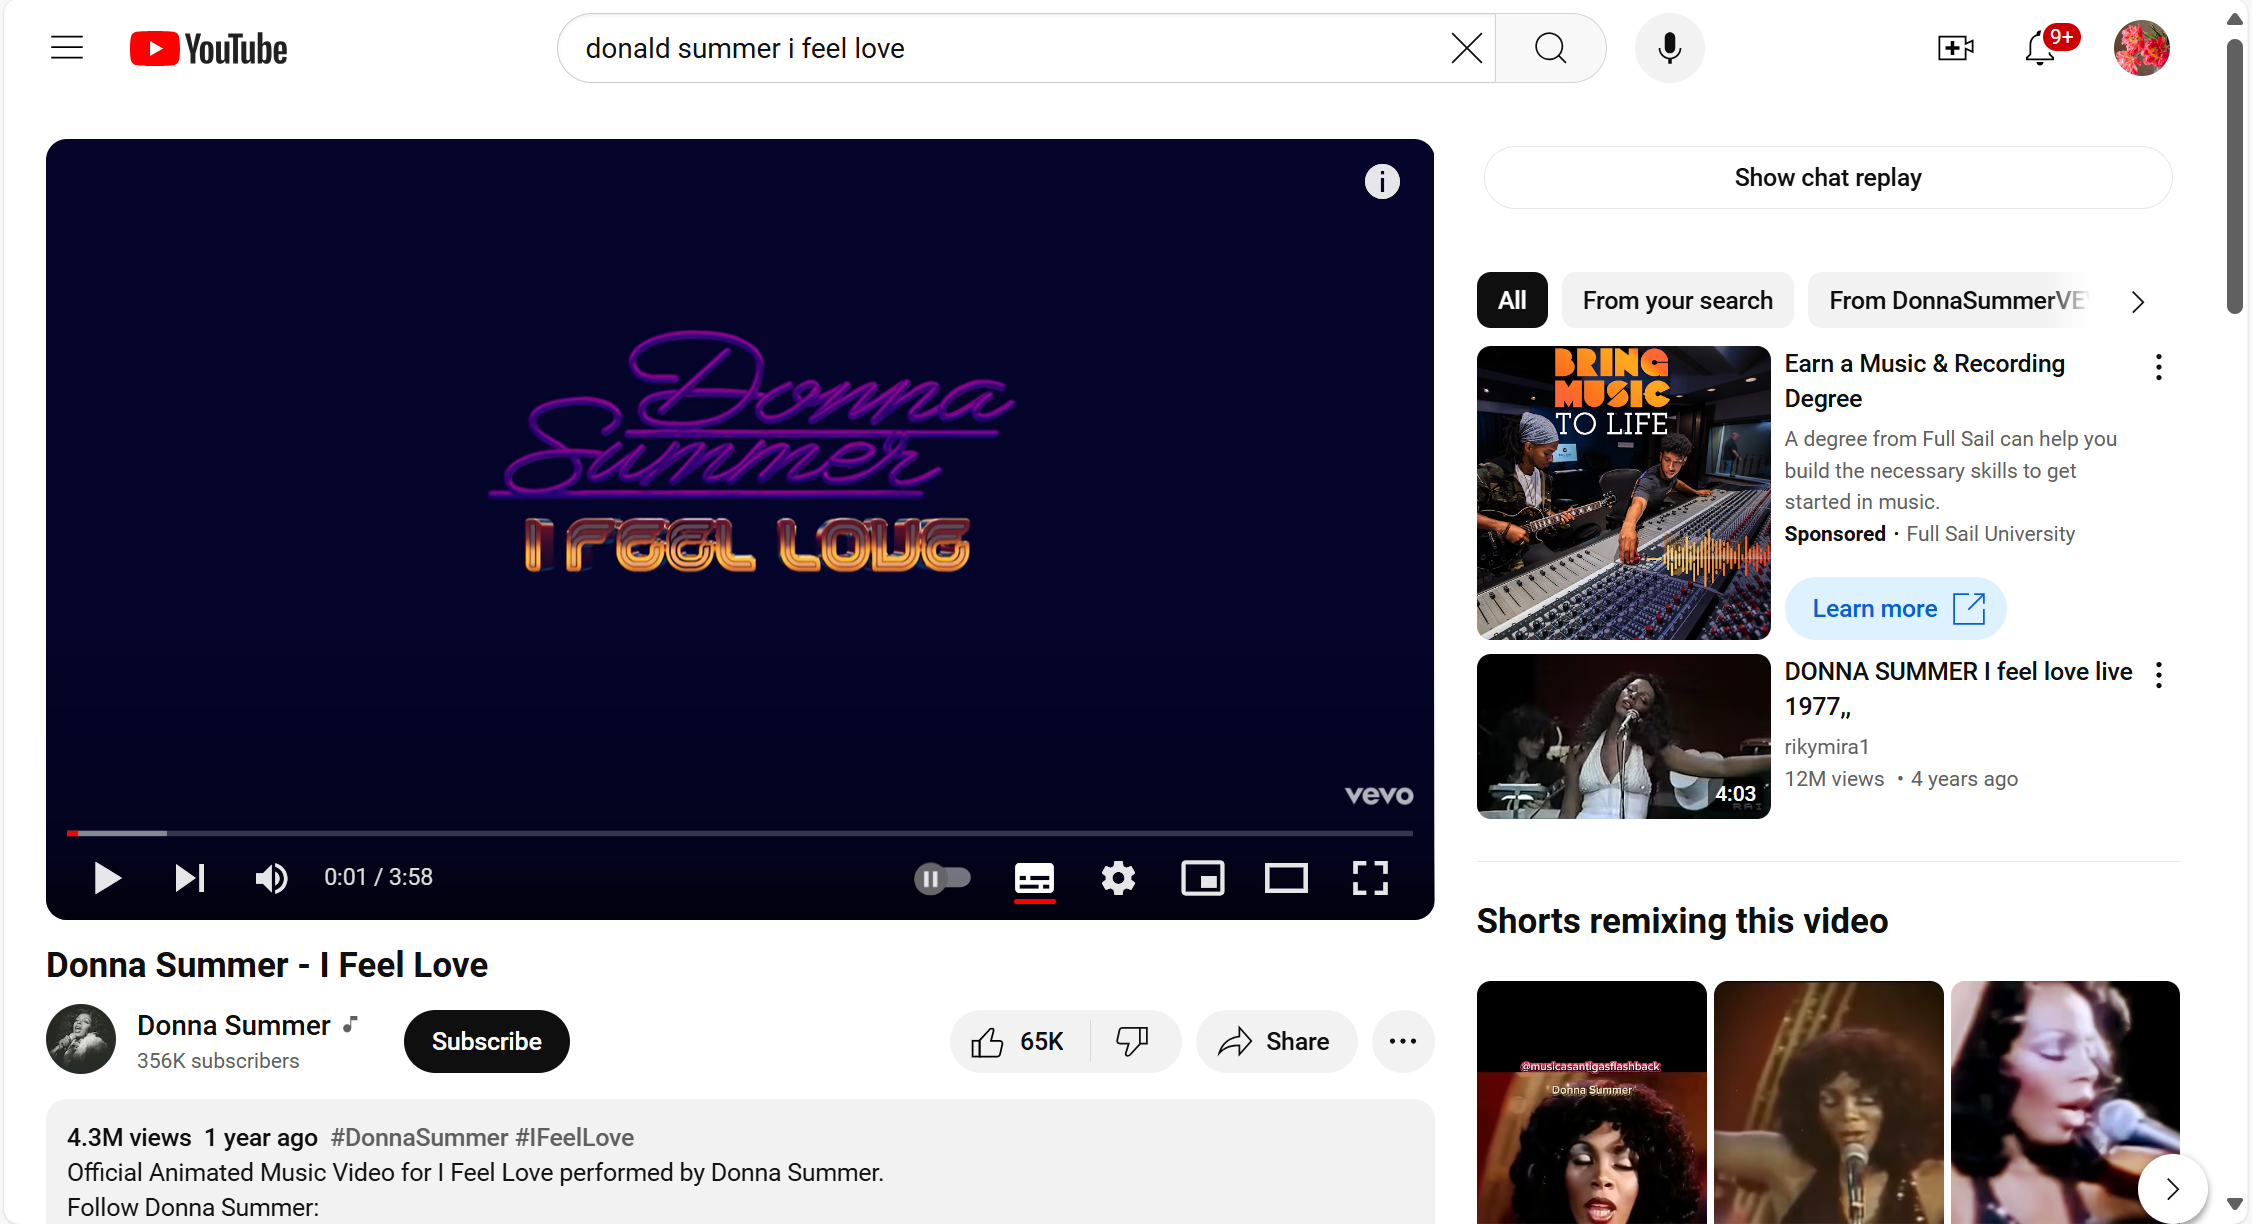Viewport: 2252px width, 1224px height.
Task: Open the hamburger guide menu
Action: tap(67, 48)
